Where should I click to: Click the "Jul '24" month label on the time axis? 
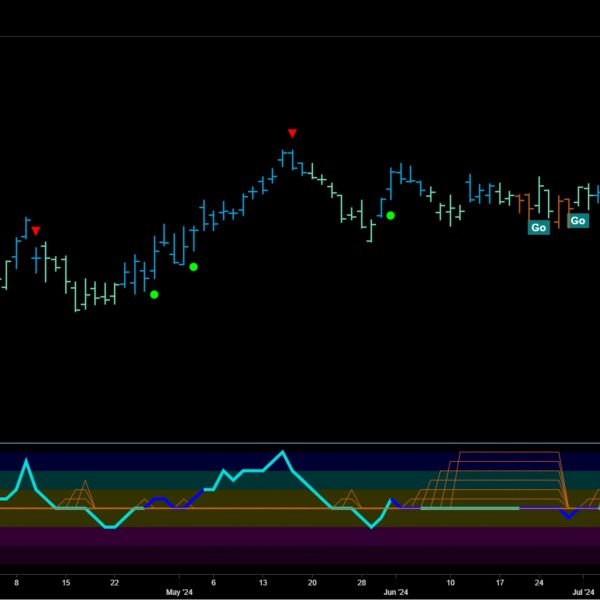click(583, 592)
